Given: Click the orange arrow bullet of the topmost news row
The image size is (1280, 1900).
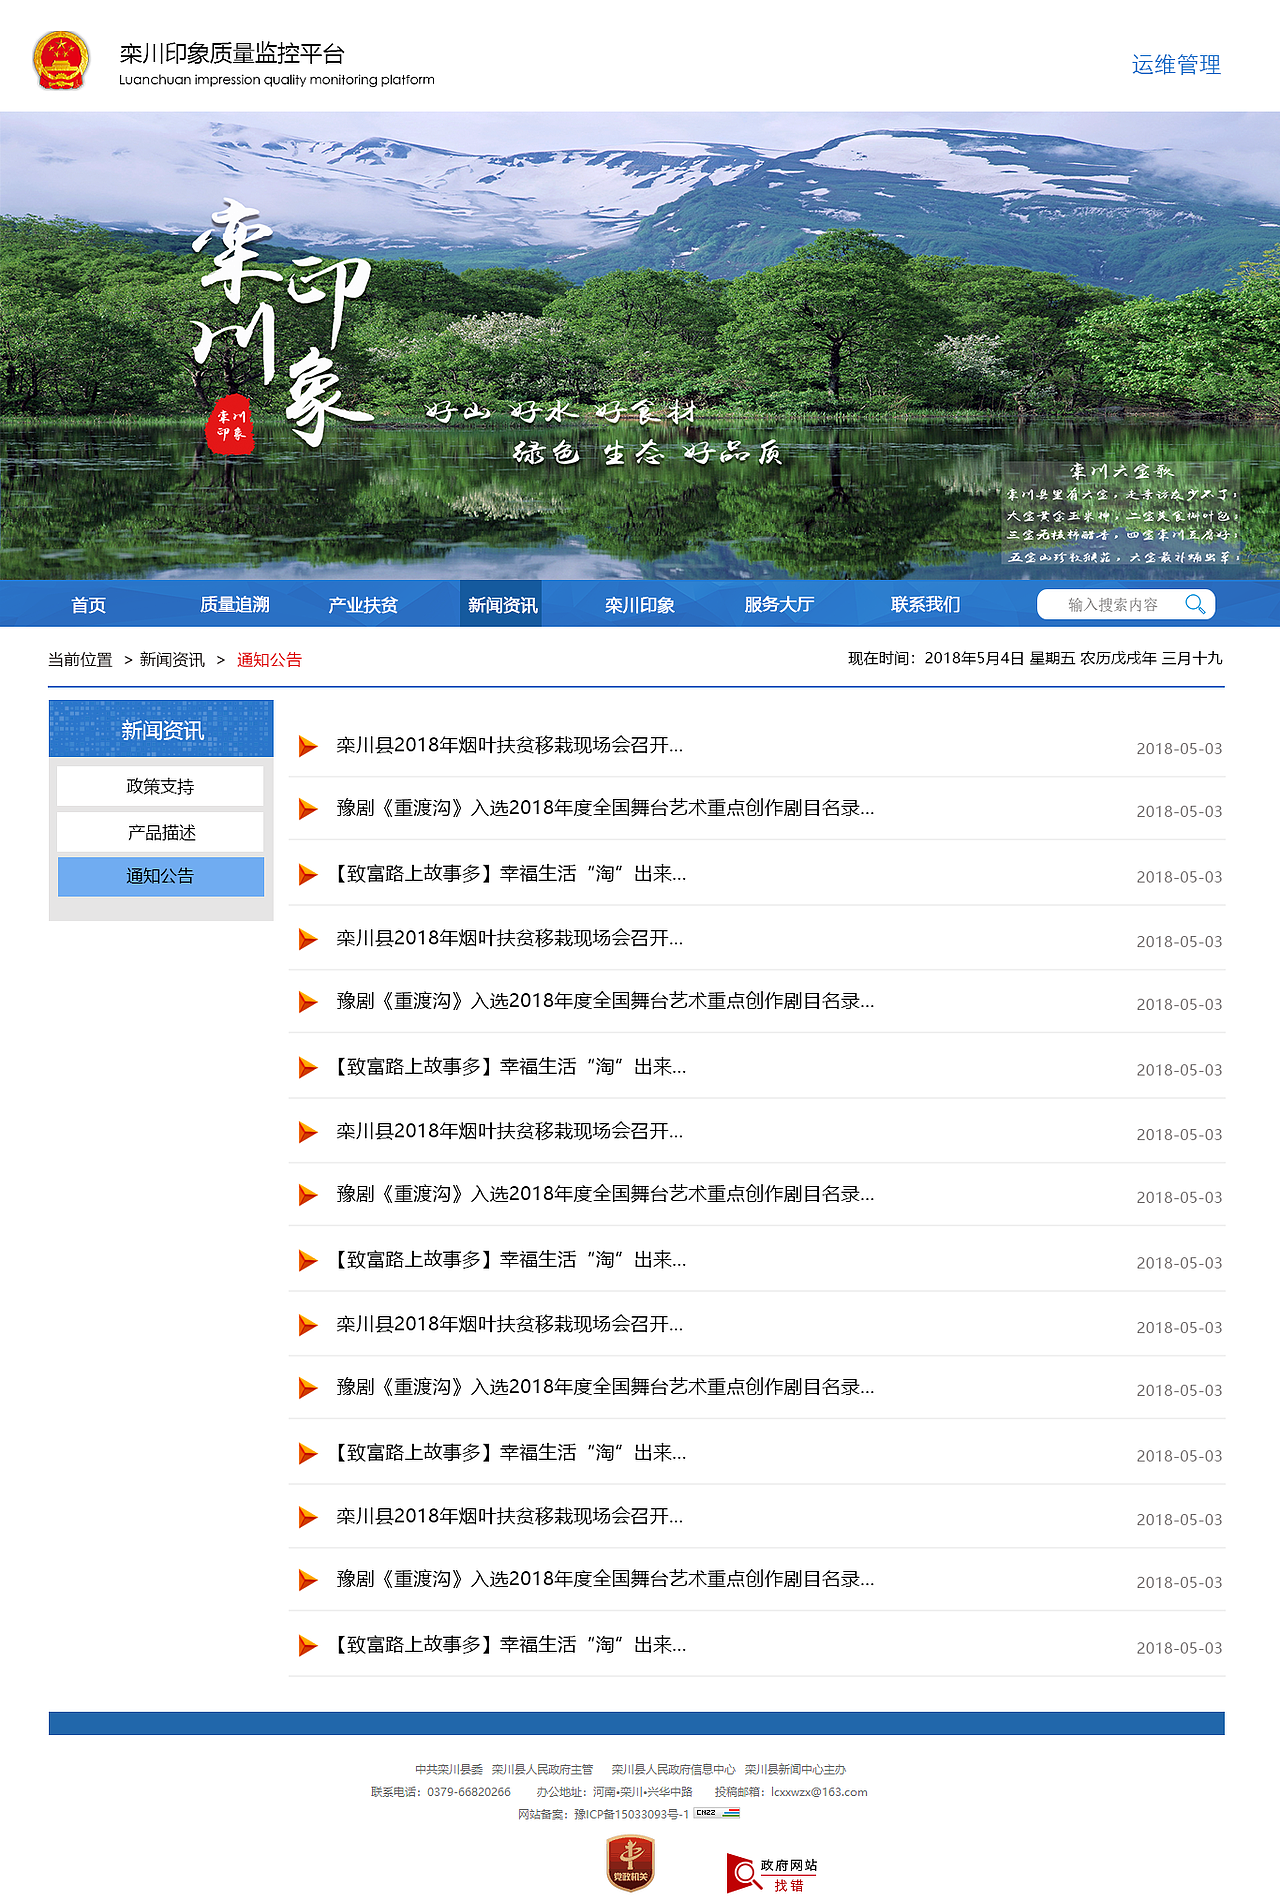Looking at the screenshot, I should [x=308, y=746].
